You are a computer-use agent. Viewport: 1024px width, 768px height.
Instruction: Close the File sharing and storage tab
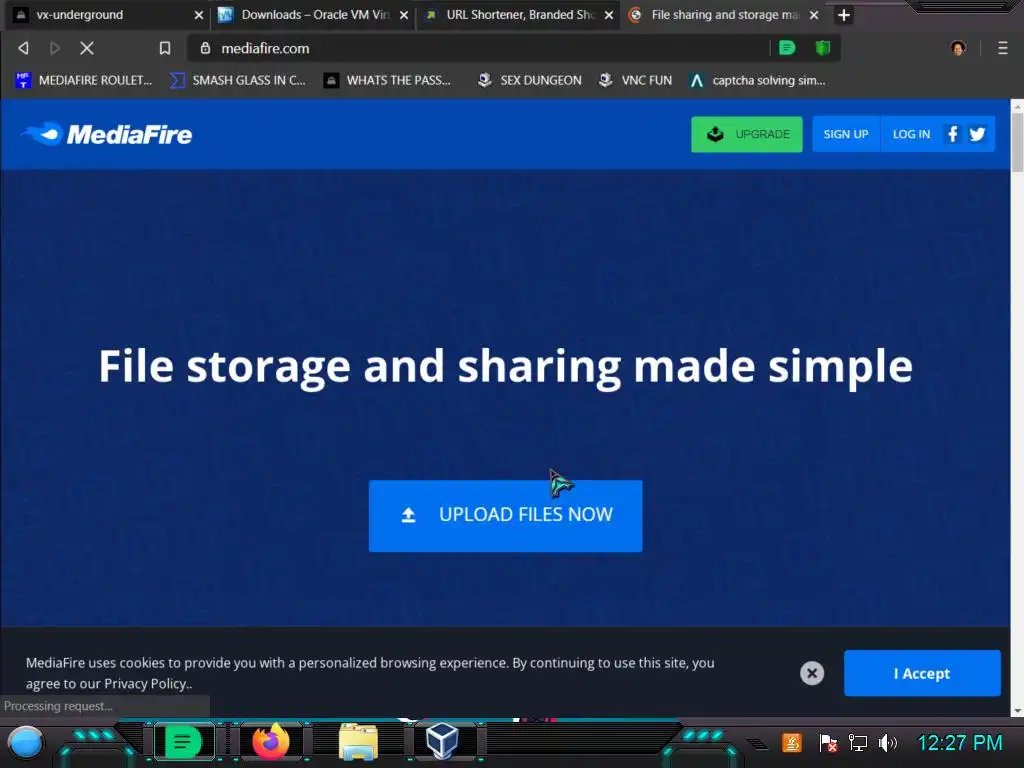point(814,14)
